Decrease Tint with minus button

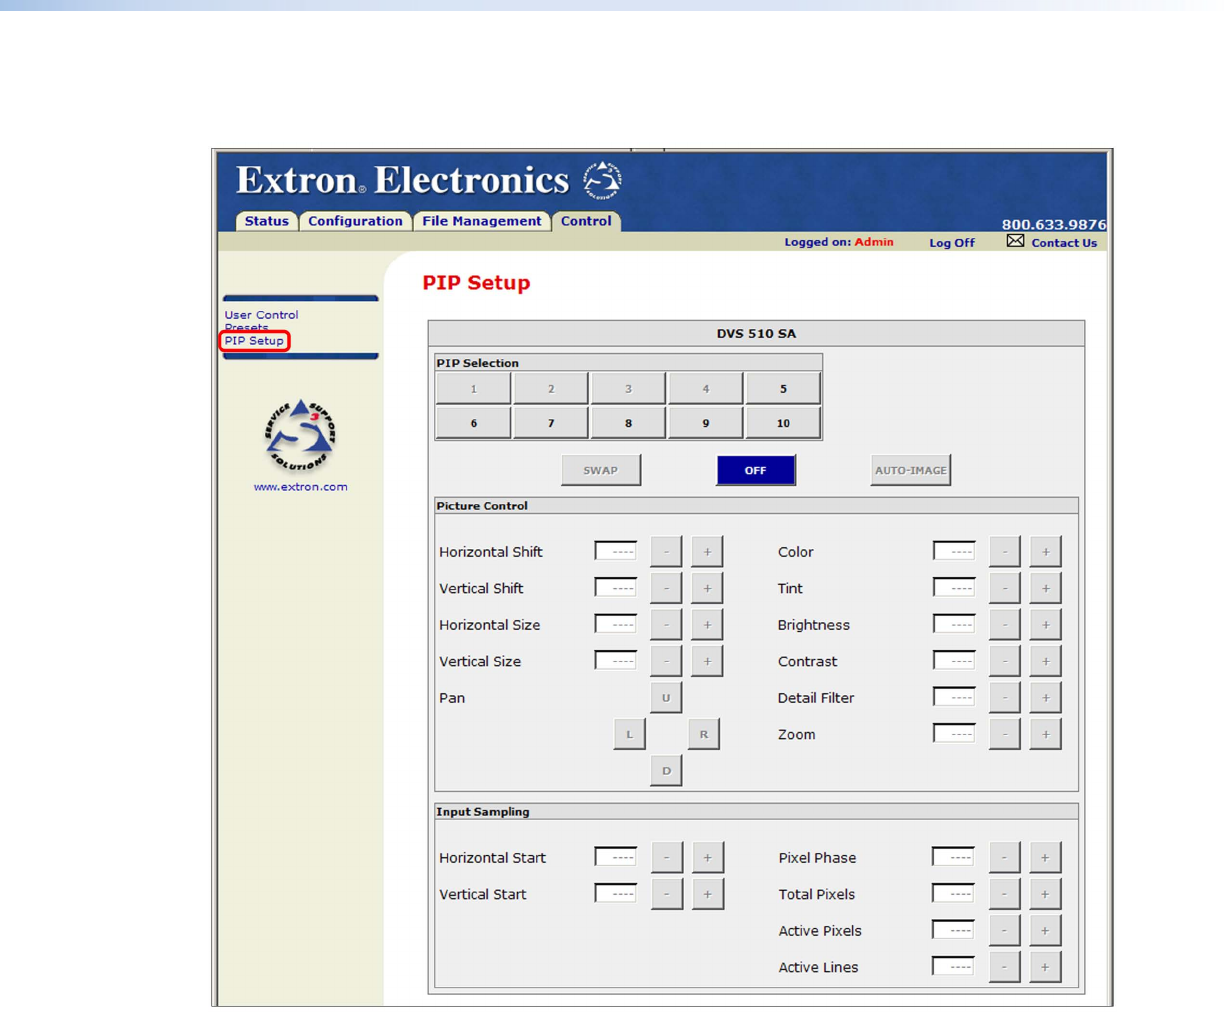click(1005, 588)
